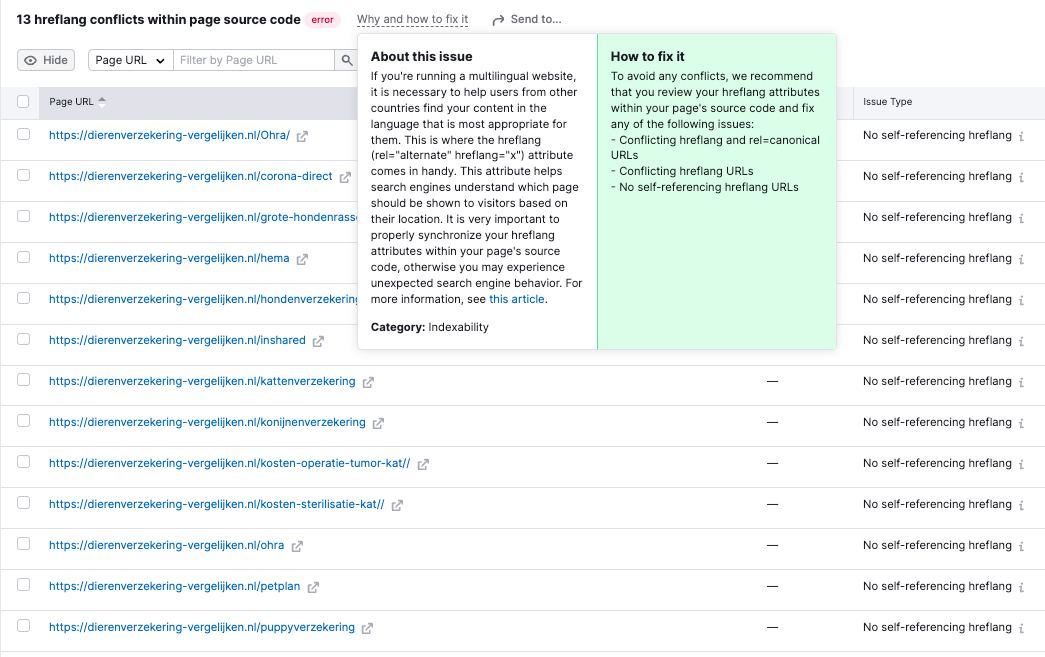Show issue info icon in the kosten-sterilisatie-kat row
This screenshot has width=1045, height=657.
tap(1021, 506)
